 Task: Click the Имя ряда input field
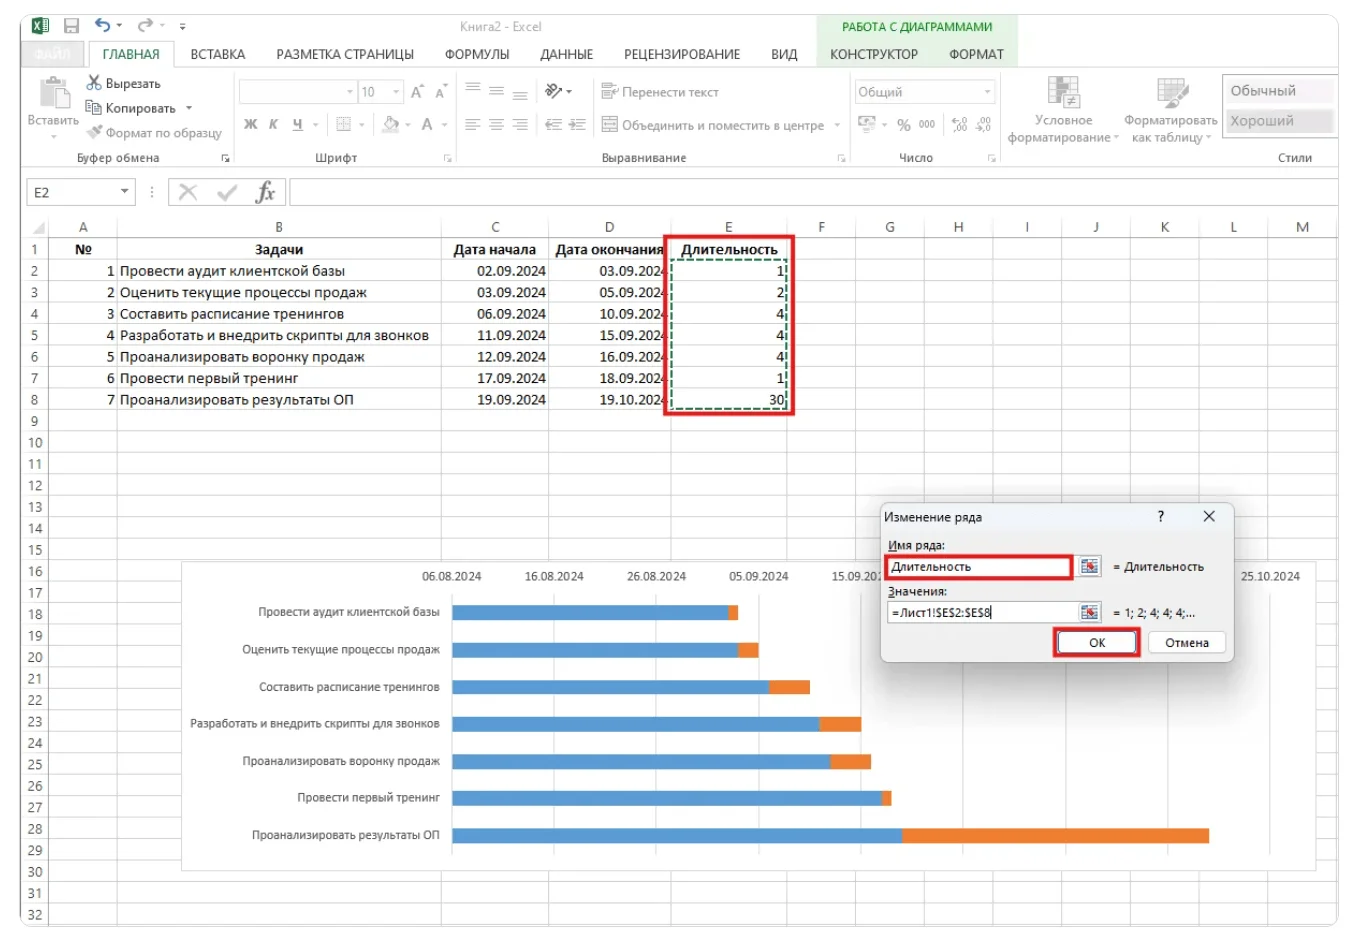(979, 567)
